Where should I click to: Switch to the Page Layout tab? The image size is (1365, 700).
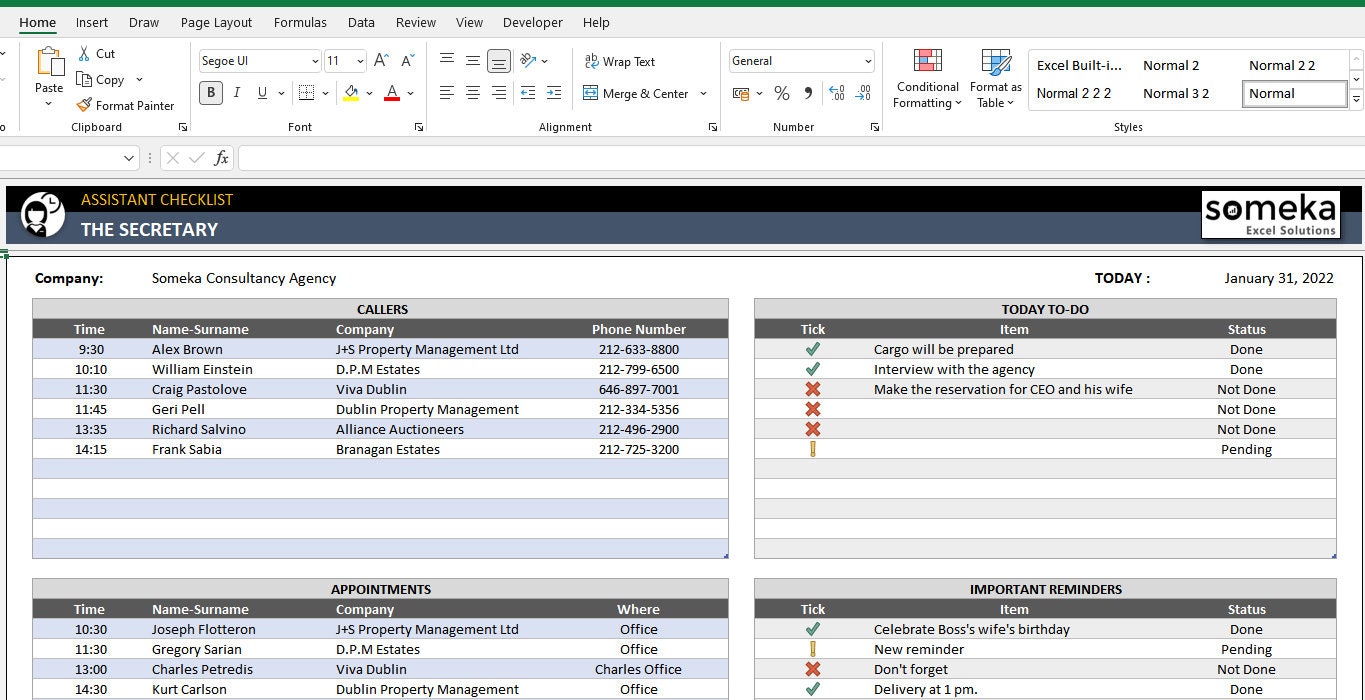click(x=216, y=22)
